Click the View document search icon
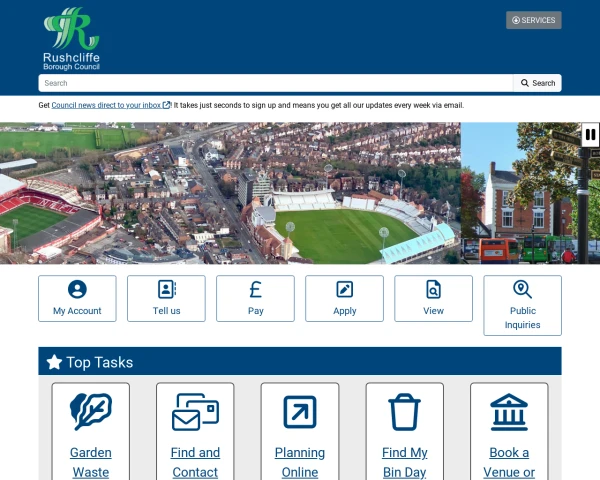600x480 pixels. tap(434, 289)
